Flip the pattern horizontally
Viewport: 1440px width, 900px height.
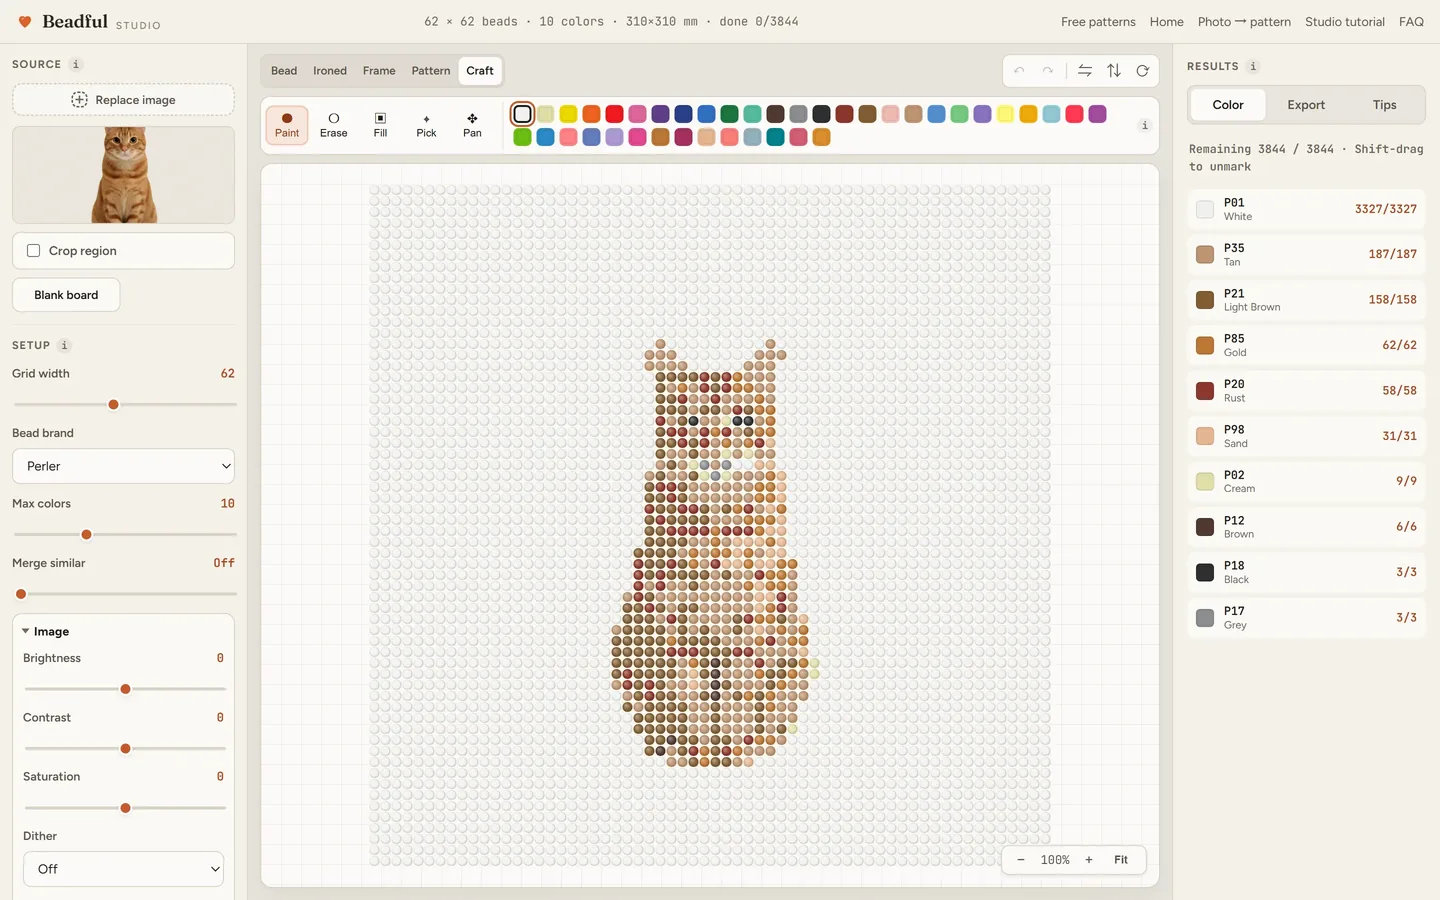click(x=1085, y=71)
